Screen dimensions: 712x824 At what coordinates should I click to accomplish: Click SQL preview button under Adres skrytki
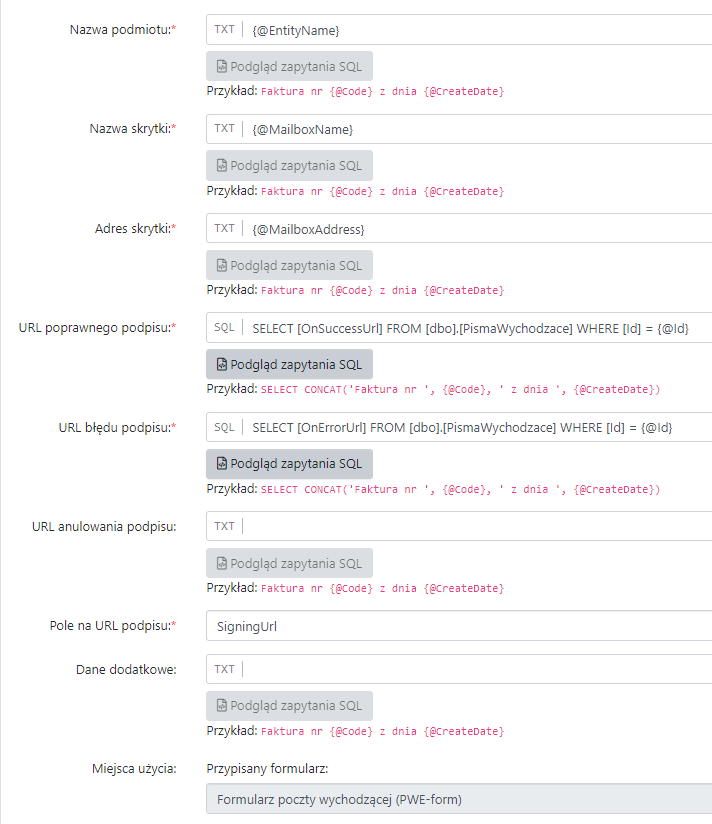point(289,265)
